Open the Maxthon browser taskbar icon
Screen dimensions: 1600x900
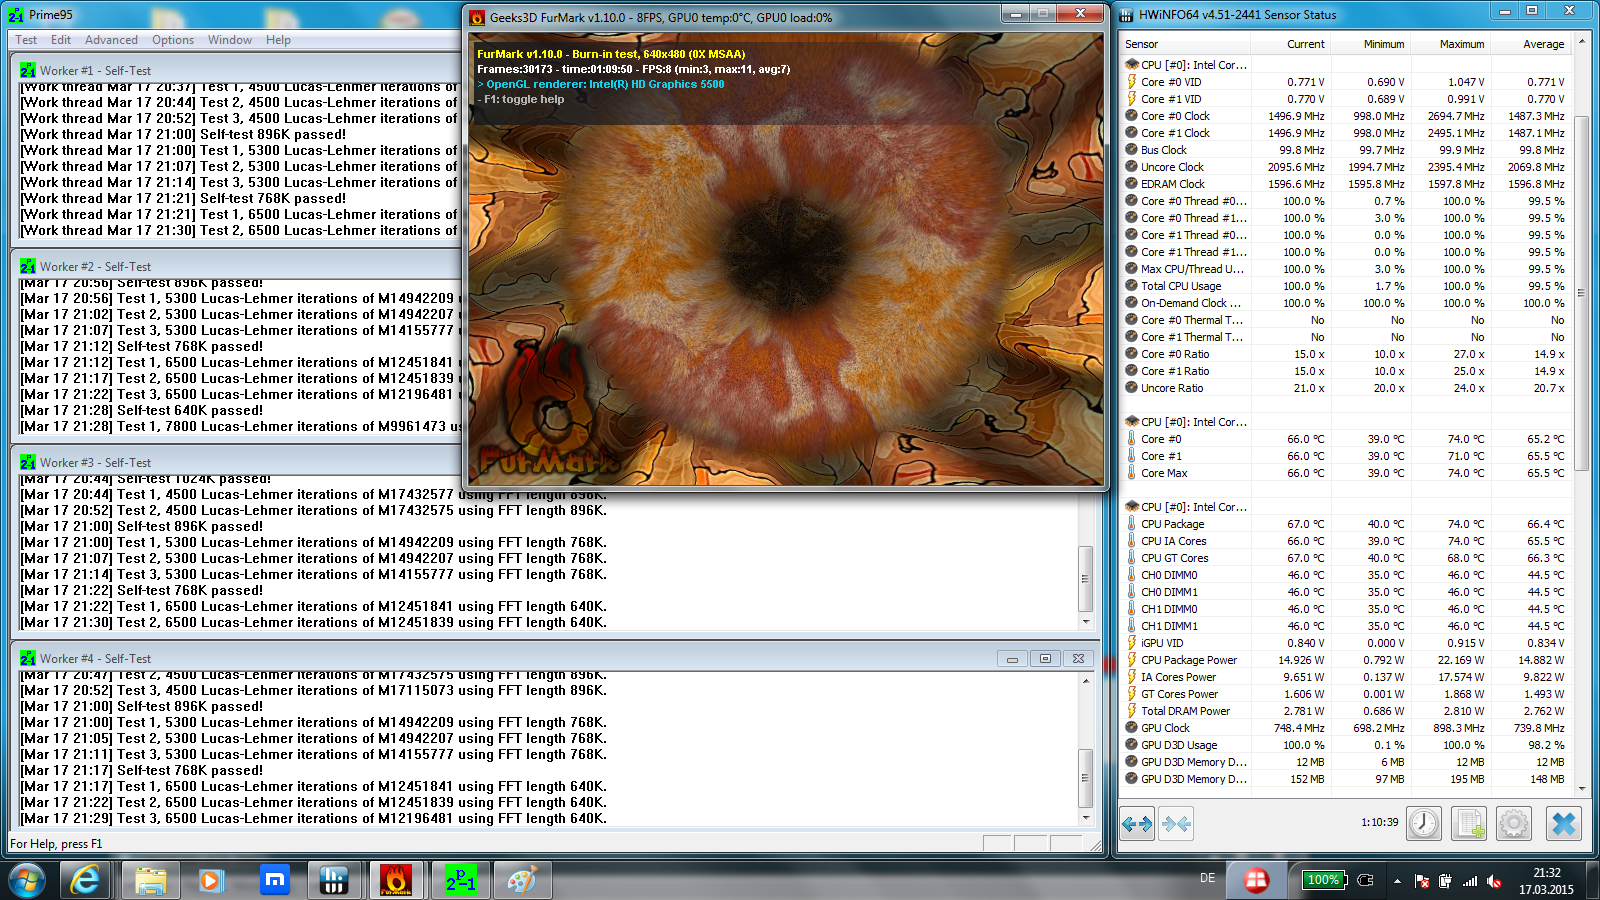point(274,880)
